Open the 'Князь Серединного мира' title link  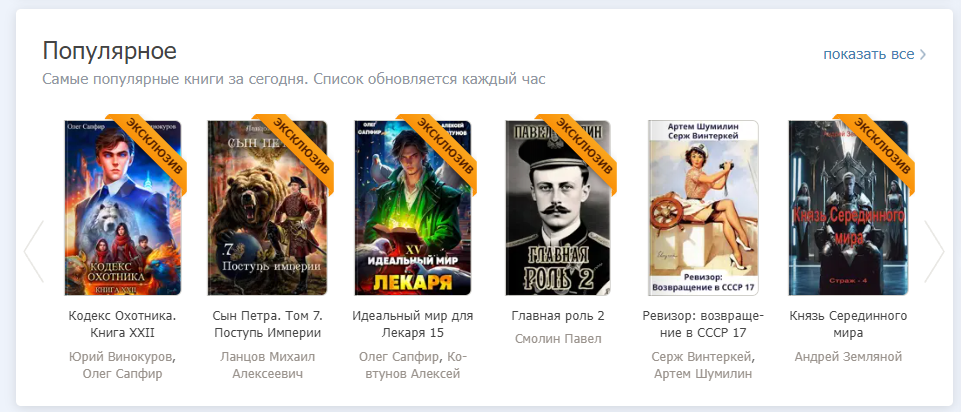click(848, 325)
